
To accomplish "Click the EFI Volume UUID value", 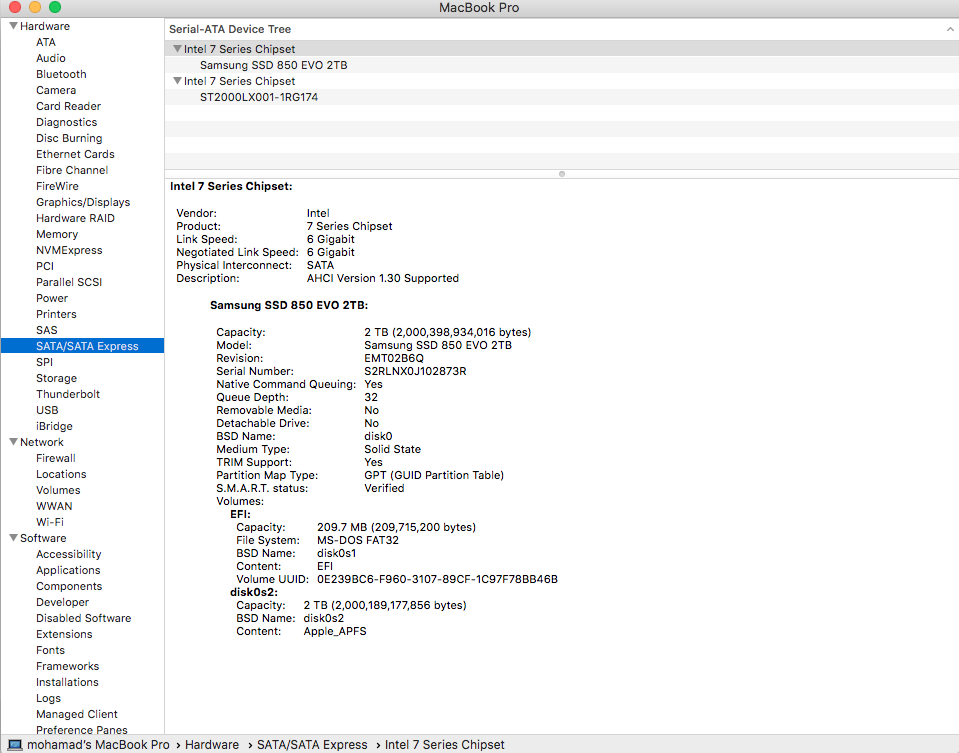I will coord(437,579).
